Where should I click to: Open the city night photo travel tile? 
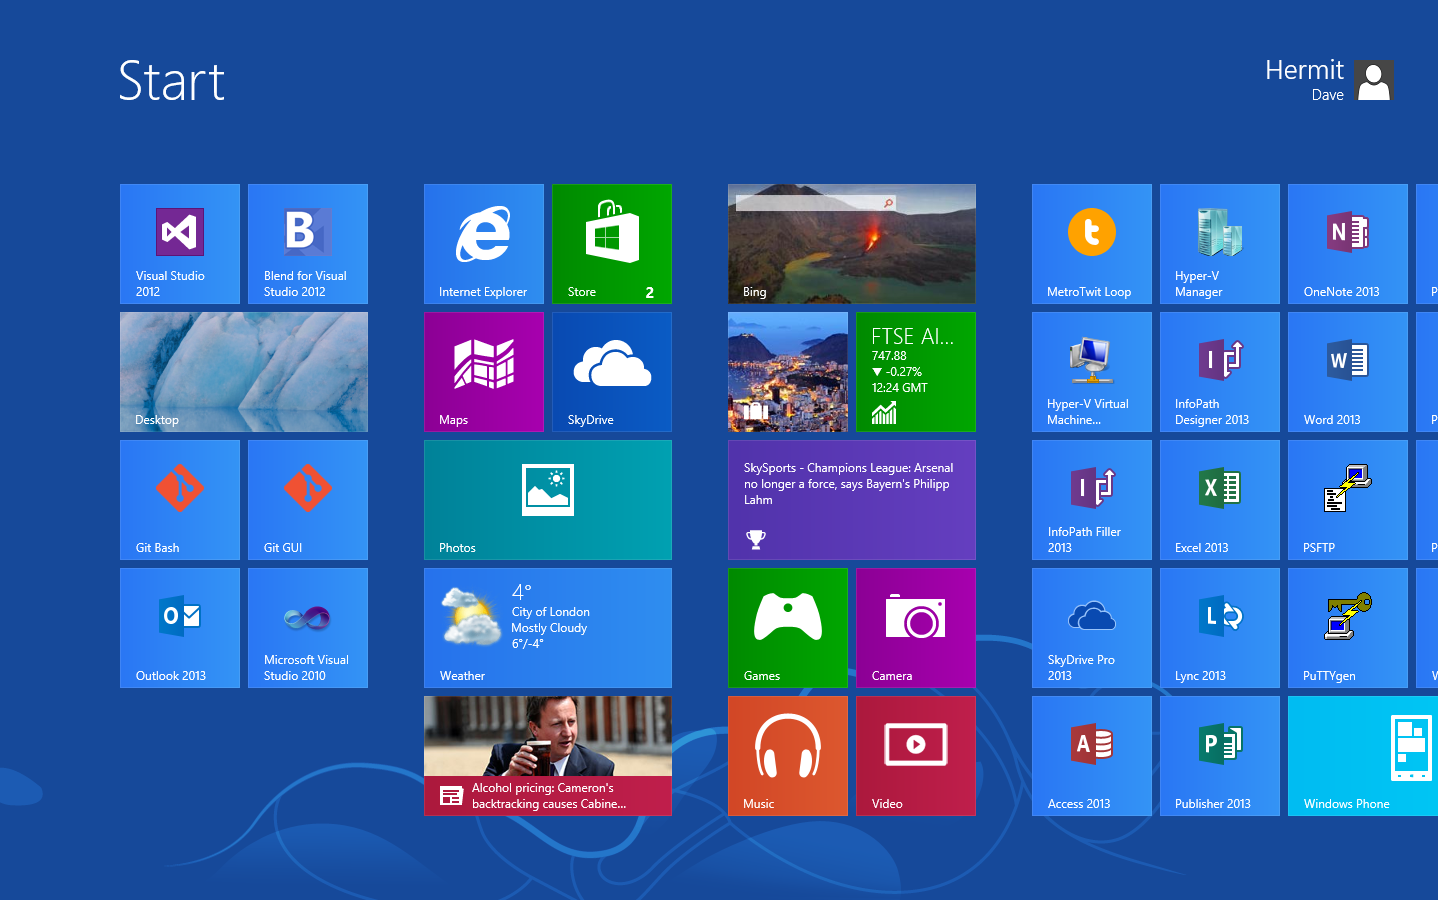point(788,372)
